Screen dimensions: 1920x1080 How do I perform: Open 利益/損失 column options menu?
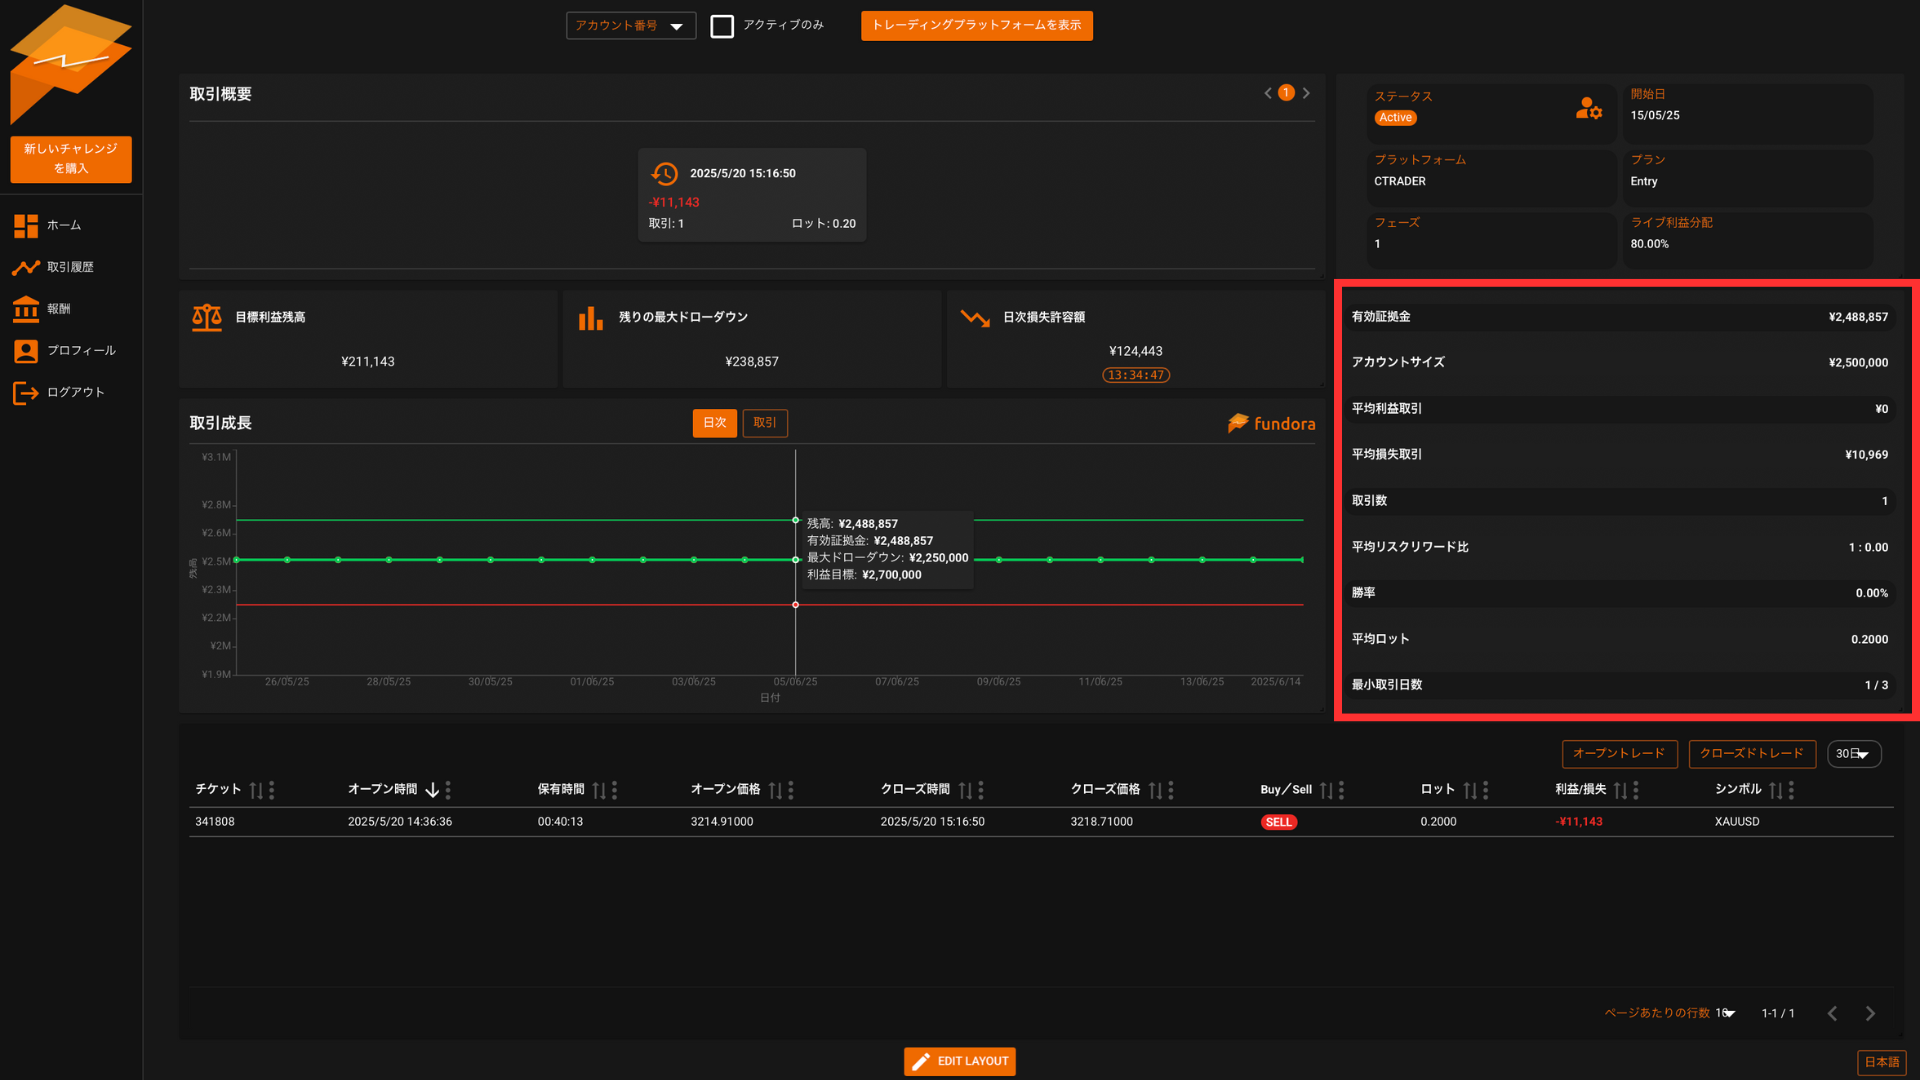[x=1635, y=790]
